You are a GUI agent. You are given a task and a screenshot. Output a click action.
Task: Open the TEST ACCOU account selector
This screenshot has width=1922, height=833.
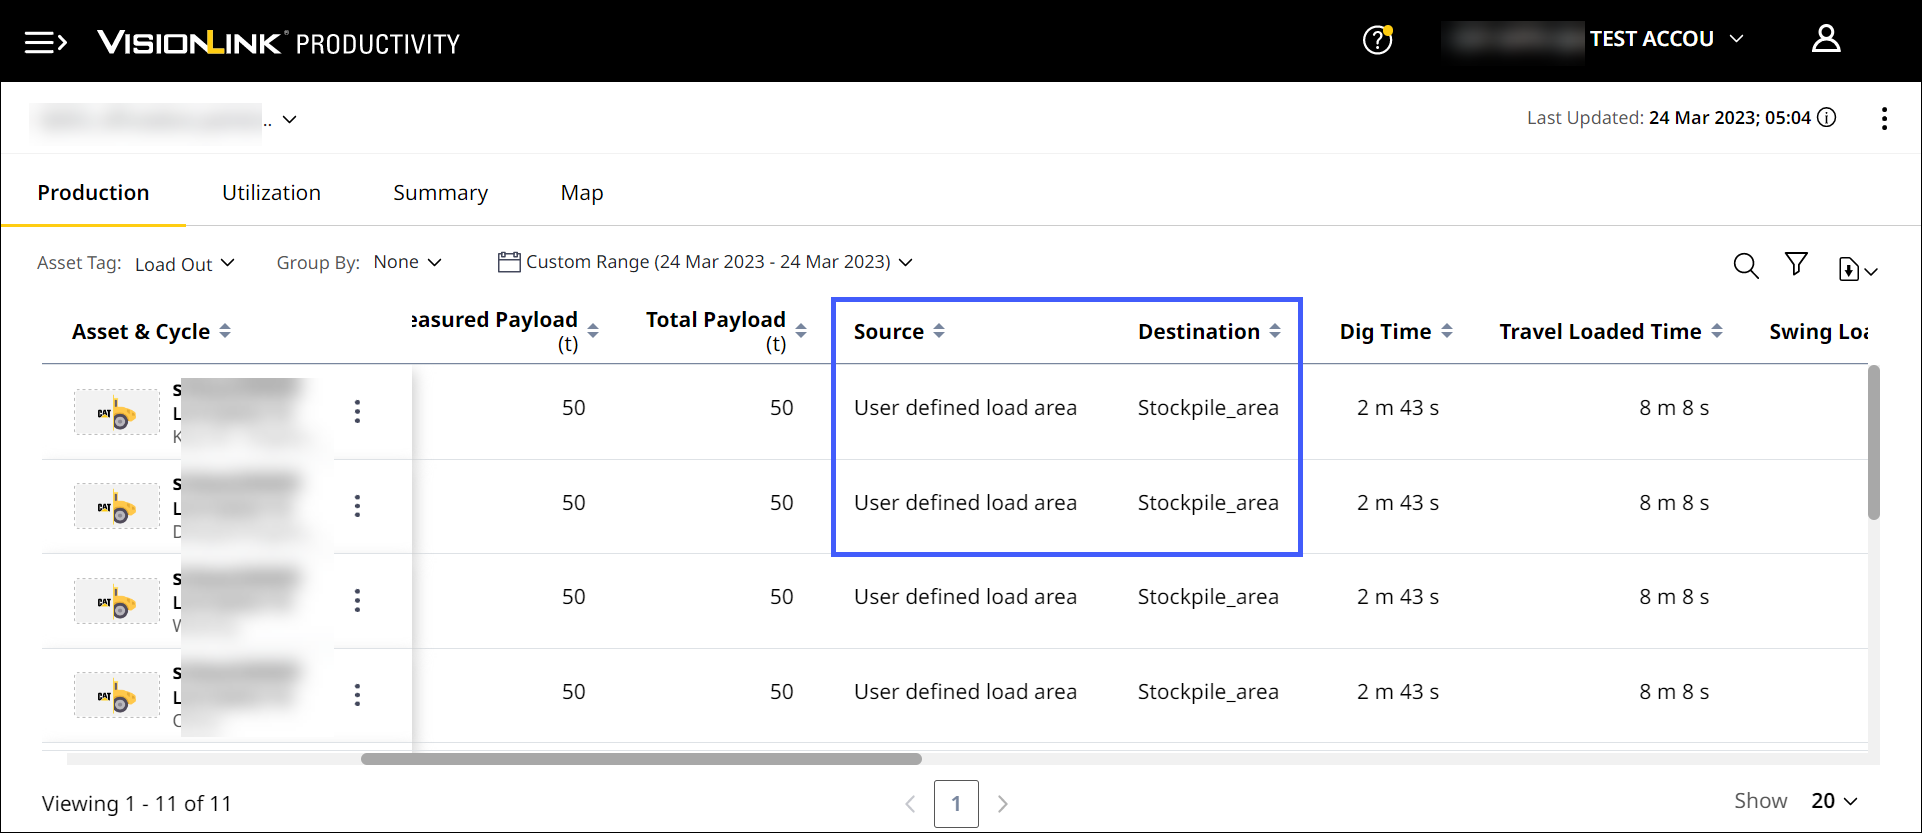click(x=1666, y=39)
